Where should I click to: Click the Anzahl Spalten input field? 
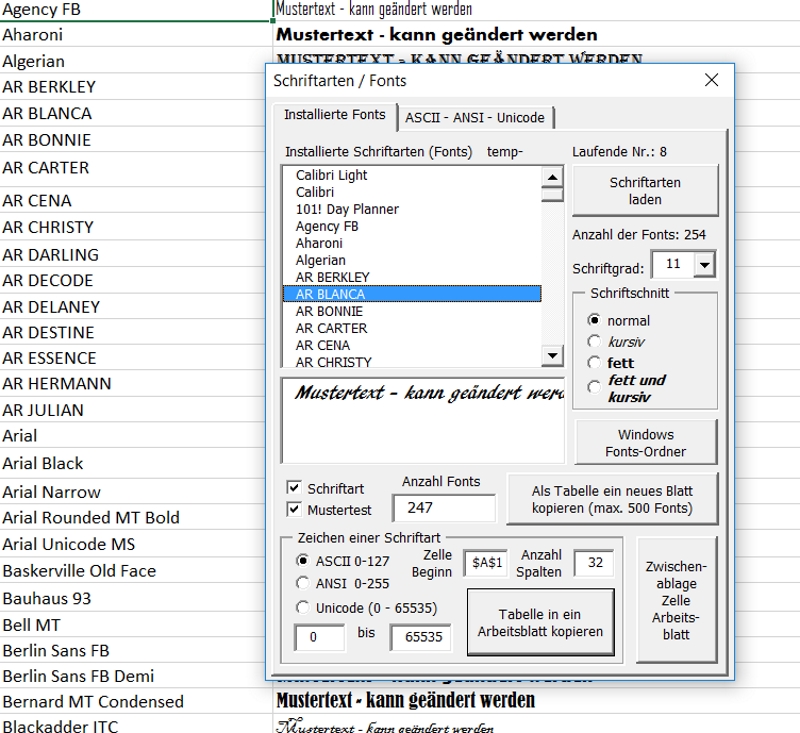point(593,563)
